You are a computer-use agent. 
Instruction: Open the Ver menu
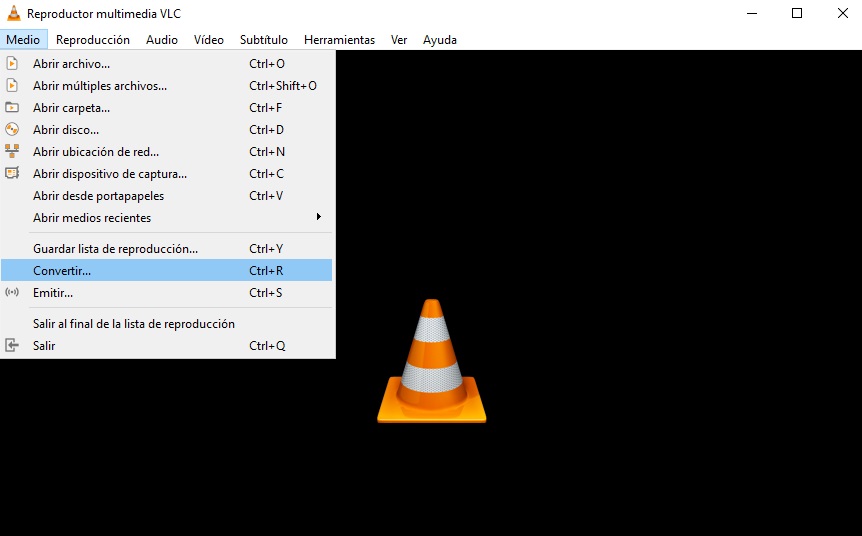[399, 40]
